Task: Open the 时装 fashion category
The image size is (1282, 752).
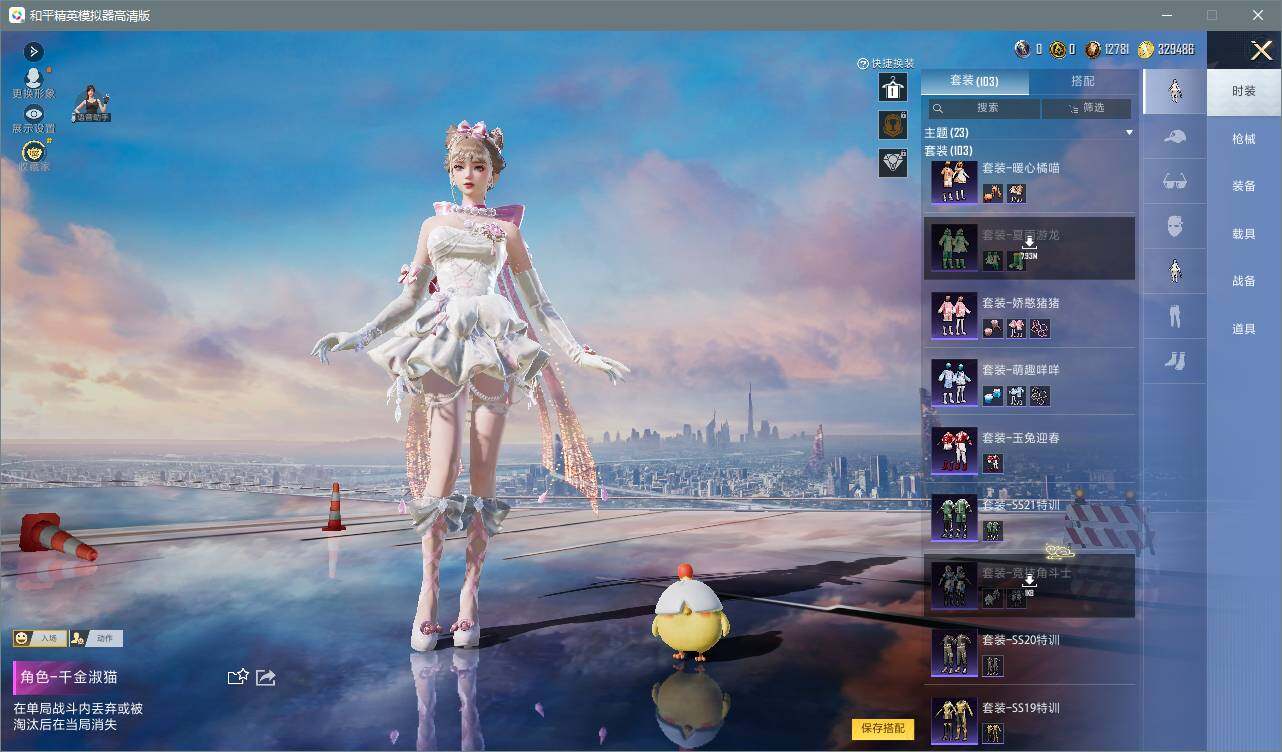Action: [x=1244, y=91]
